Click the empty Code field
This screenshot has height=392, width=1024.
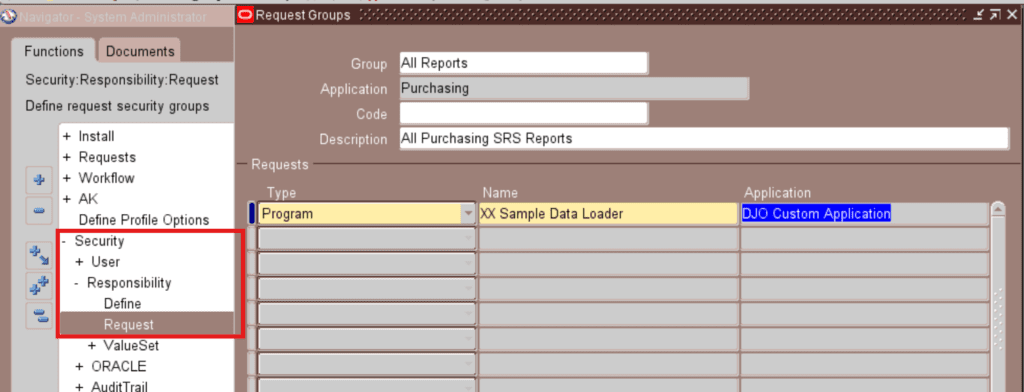pyautogui.click(x=523, y=114)
